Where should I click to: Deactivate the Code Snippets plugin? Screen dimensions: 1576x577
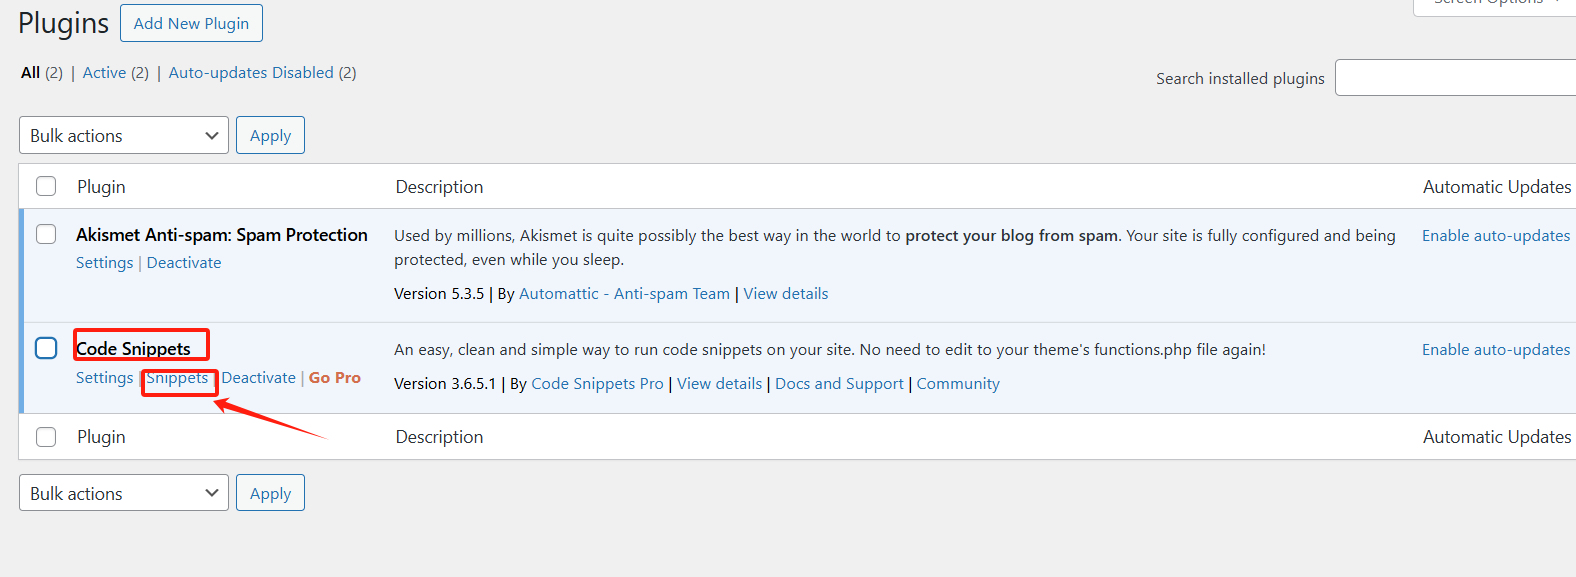pyautogui.click(x=259, y=378)
